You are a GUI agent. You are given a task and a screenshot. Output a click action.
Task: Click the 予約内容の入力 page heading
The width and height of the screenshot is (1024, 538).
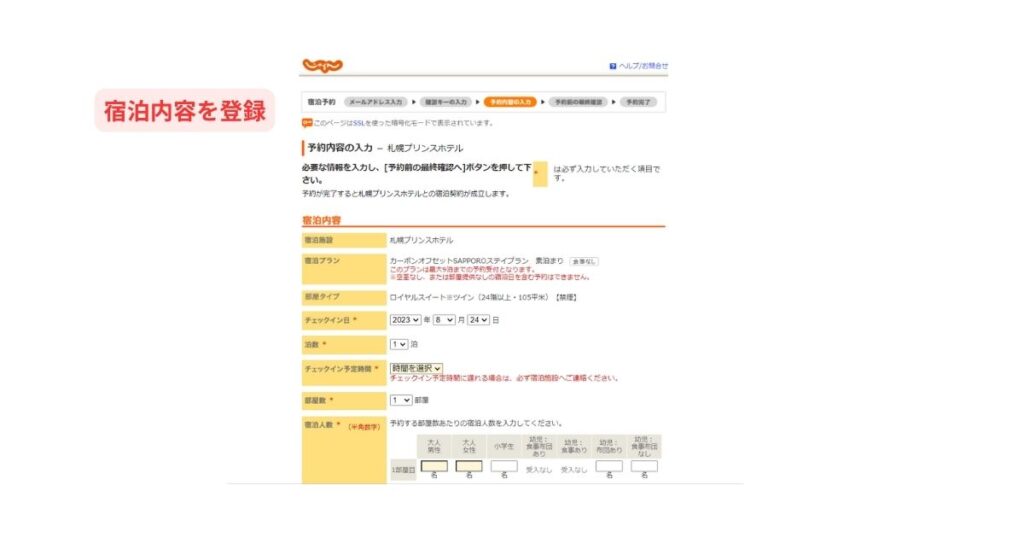coord(340,148)
